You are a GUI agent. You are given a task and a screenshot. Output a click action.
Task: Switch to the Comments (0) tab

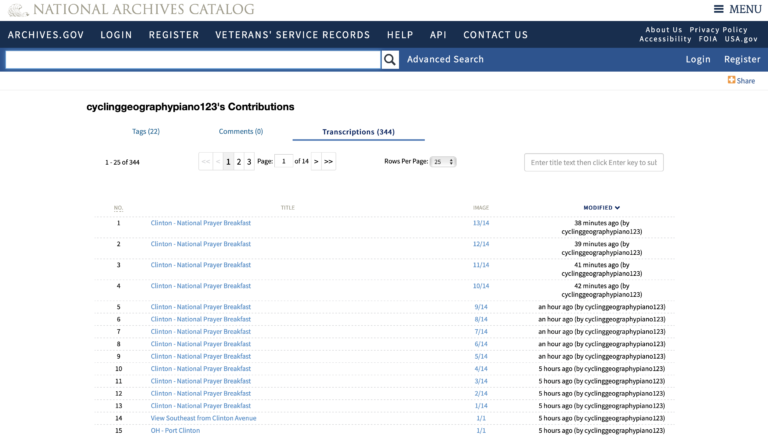240,131
